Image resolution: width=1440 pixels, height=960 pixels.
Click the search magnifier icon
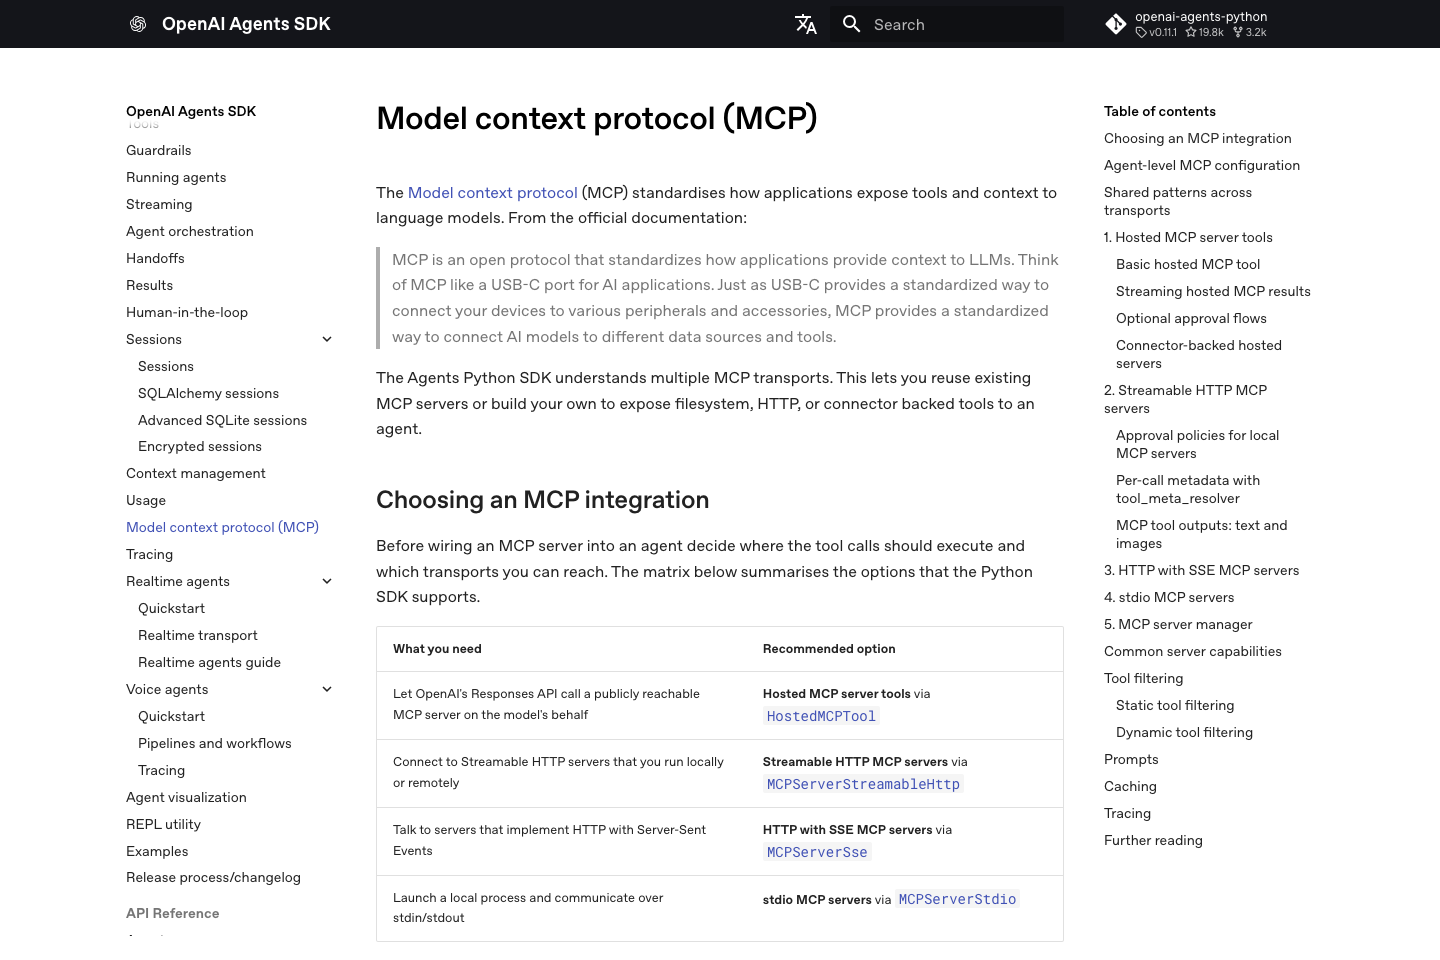[852, 24]
